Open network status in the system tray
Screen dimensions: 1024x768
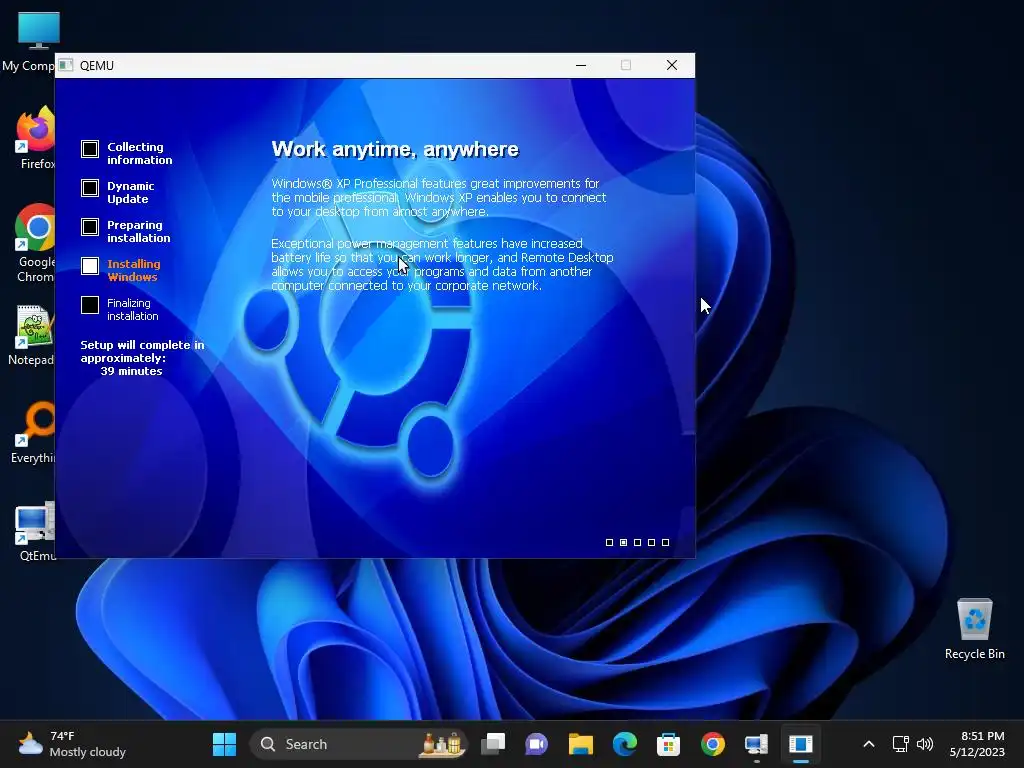pyautogui.click(x=901, y=744)
